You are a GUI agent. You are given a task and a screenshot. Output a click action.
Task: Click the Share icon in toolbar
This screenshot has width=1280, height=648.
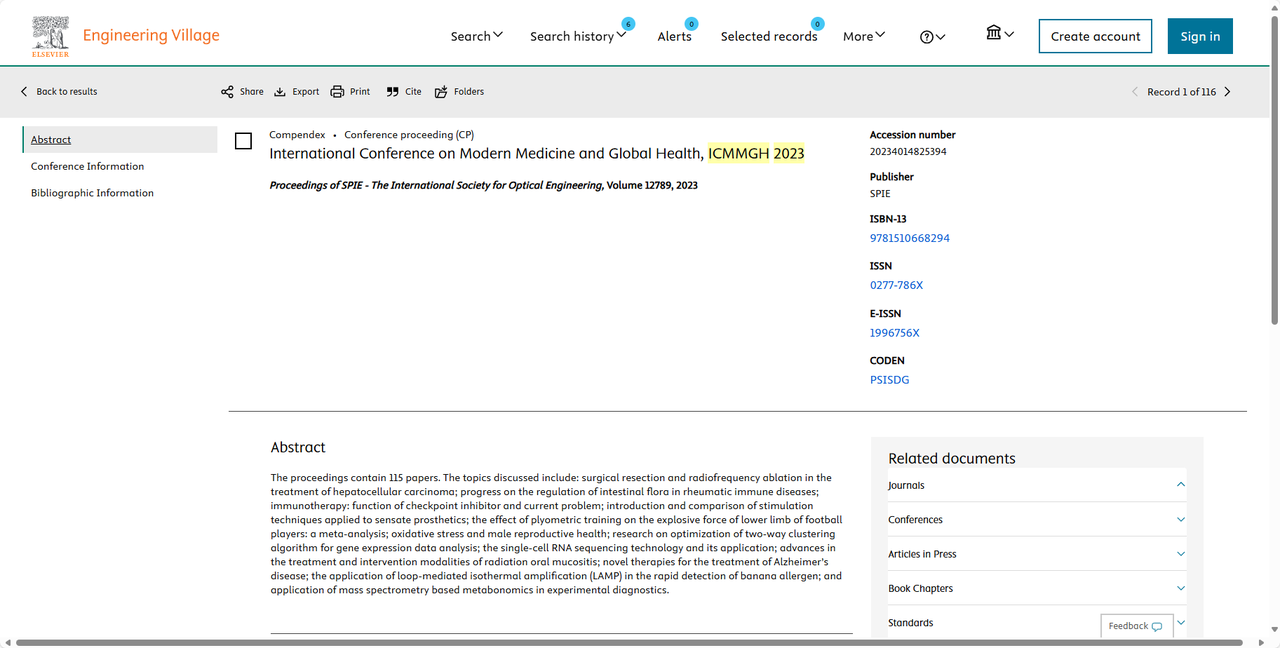click(x=228, y=92)
